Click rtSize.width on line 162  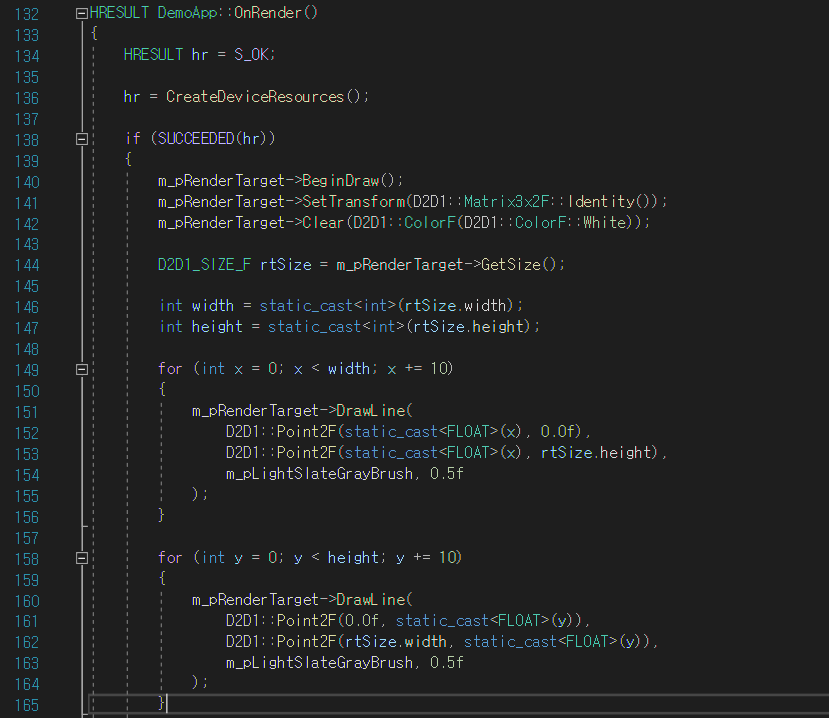[396, 641]
